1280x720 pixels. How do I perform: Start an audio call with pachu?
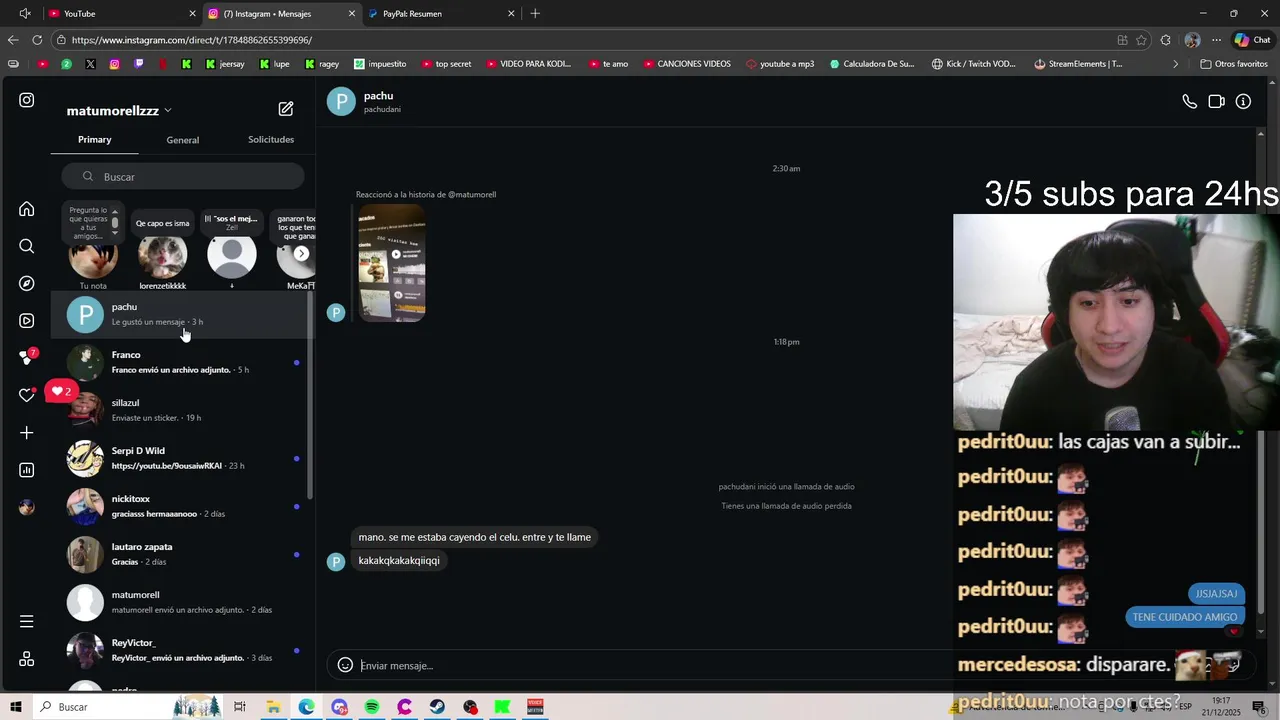coord(1189,101)
